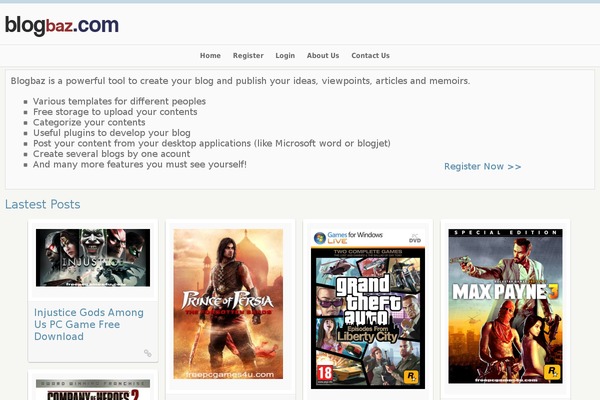The width and height of the screenshot is (600, 400).
Task: Open the Contact Us page
Action: click(x=370, y=56)
